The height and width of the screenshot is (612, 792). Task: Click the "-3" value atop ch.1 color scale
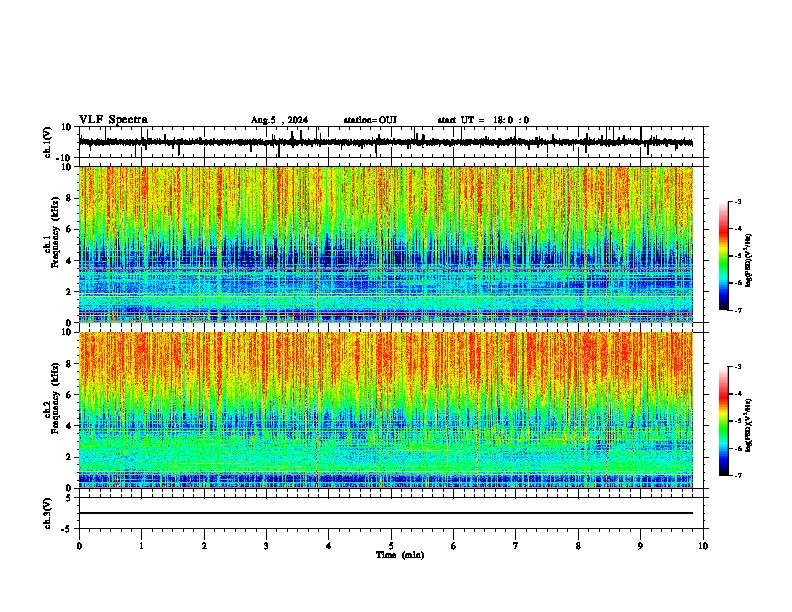coord(738,201)
